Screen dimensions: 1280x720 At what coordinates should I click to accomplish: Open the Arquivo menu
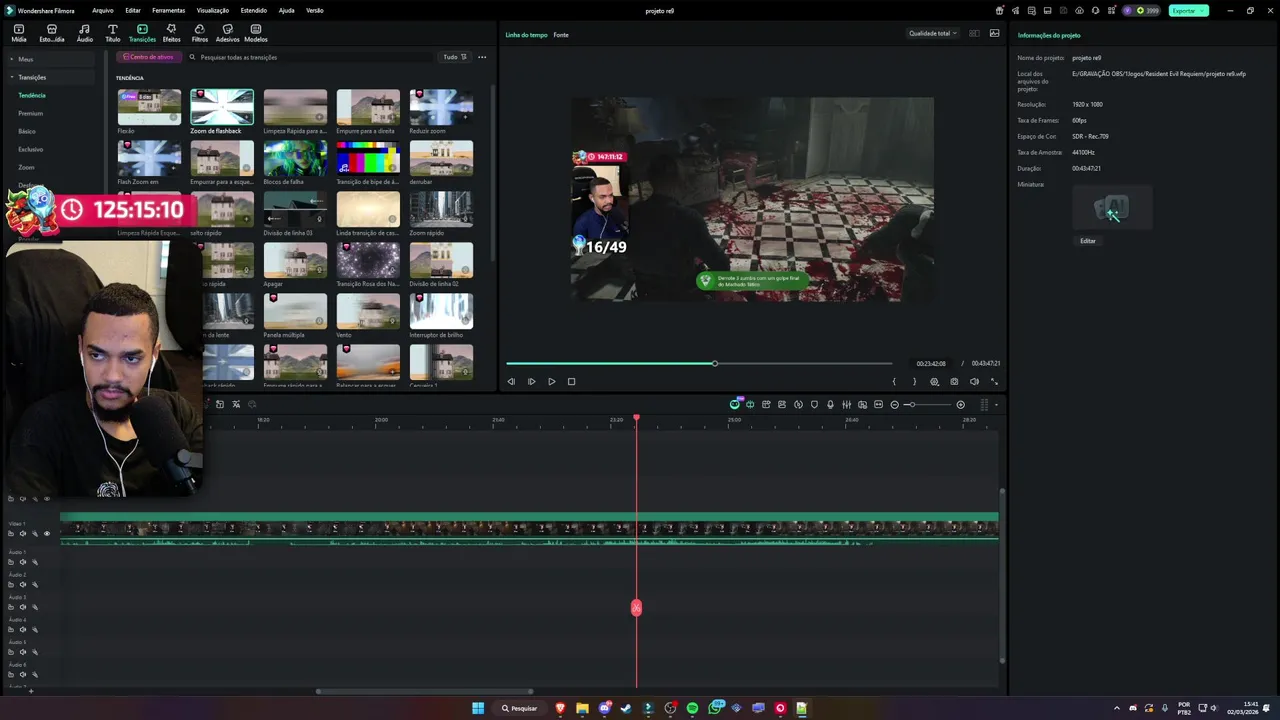pos(102,10)
